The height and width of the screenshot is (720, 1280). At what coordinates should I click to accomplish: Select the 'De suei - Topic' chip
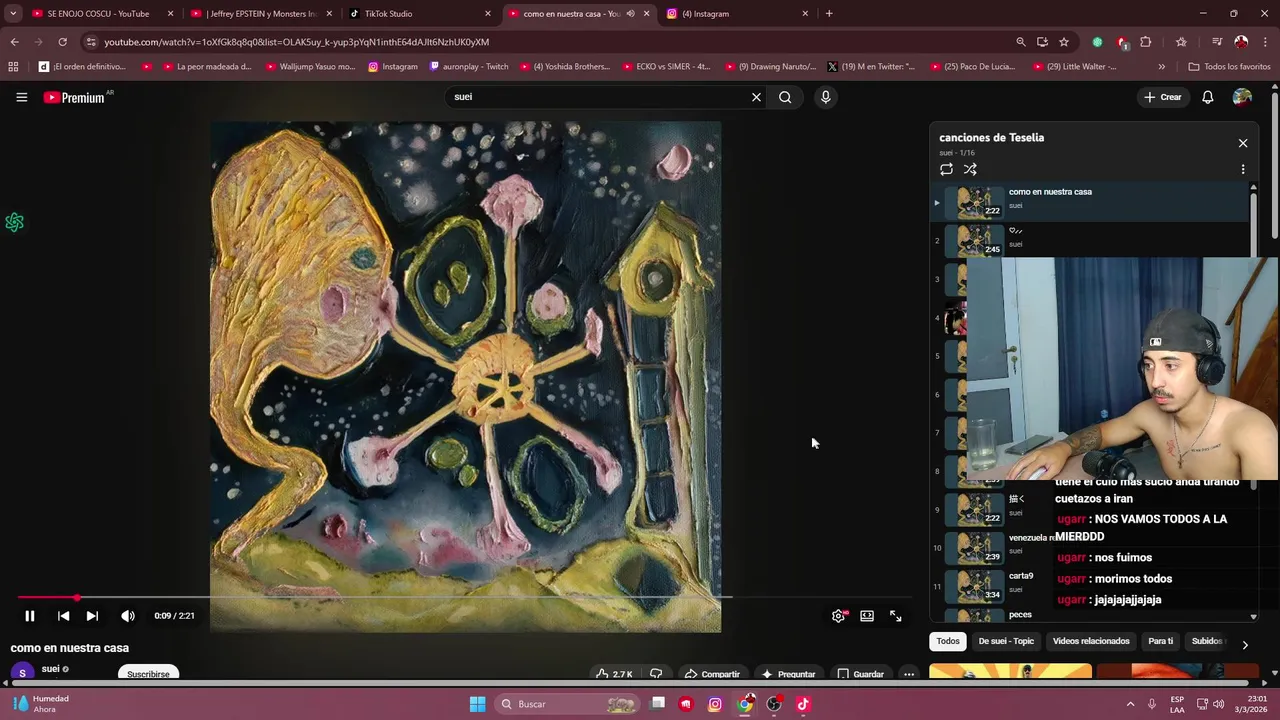click(x=1006, y=641)
